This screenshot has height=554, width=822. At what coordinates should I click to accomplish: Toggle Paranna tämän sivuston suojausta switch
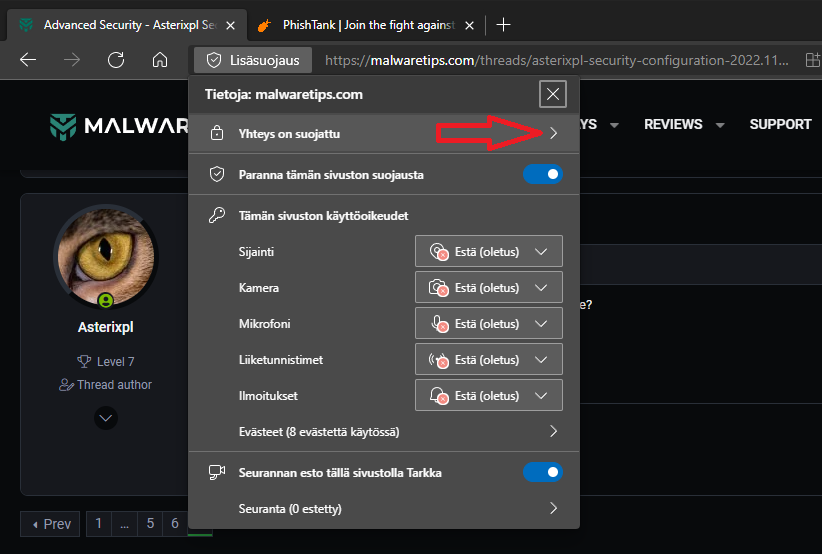tap(543, 175)
